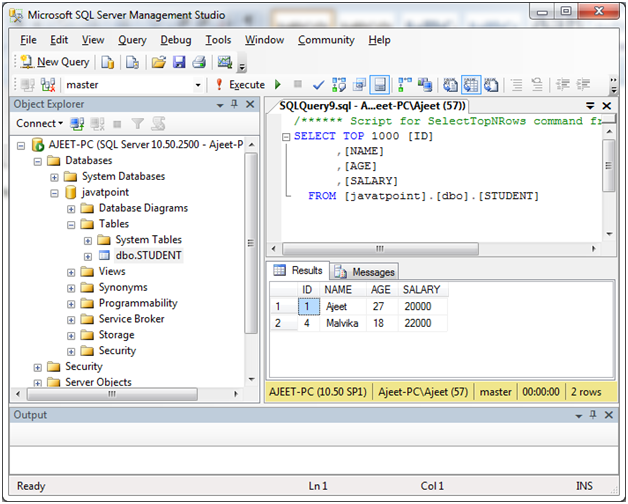Toggle Include Actual Execution Plan
The image size is (628, 504).
click(405, 85)
